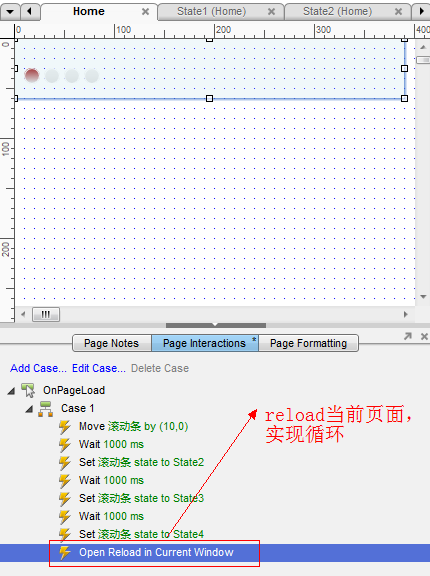
Task: Click the horizontal scrollbar left arrow
Action: [x=23, y=314]
